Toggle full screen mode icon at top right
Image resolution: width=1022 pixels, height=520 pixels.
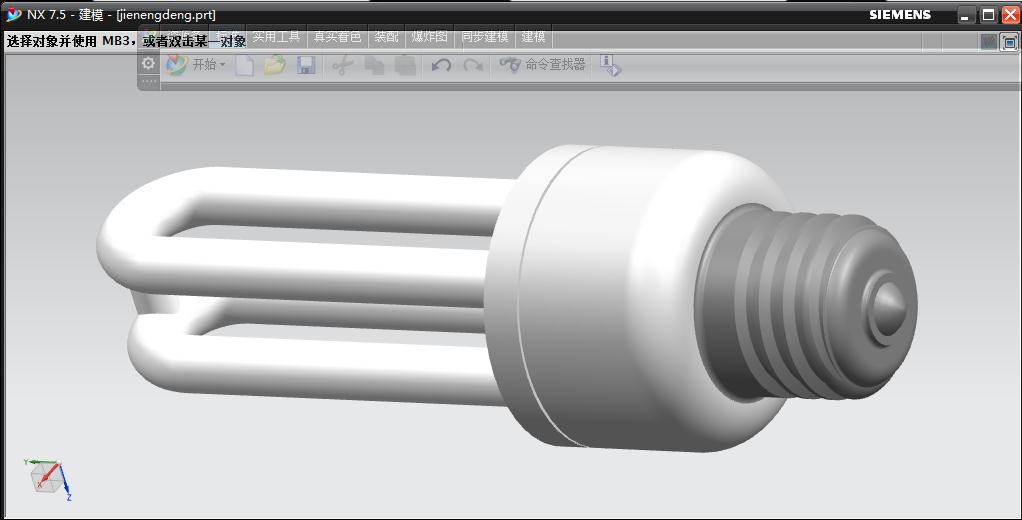point(1010,42)
